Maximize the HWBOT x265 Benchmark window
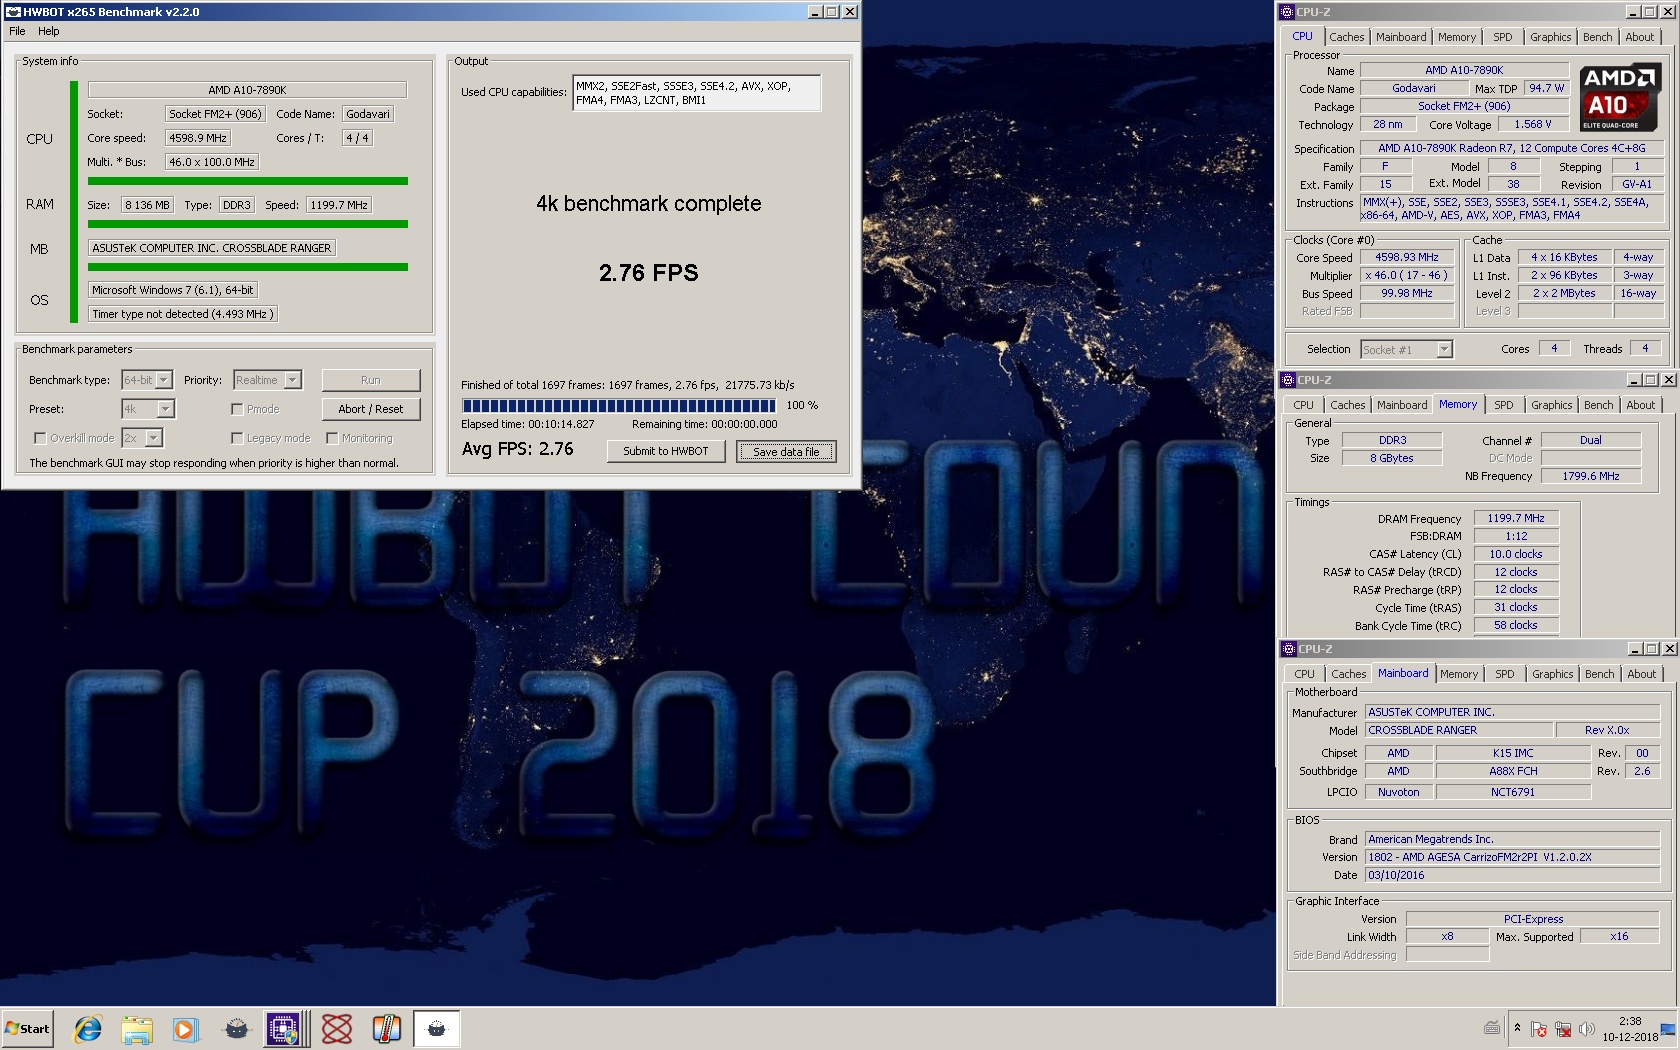This screenshot has width=1680, height=1050. coord(832,12)
